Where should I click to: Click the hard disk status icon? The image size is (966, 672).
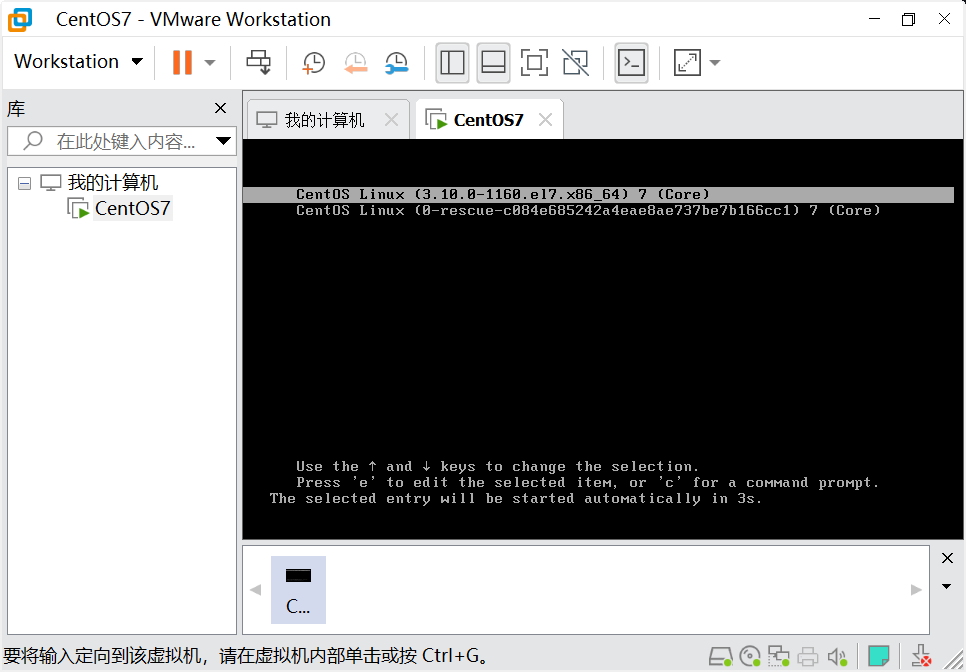(x=720, y=657)
